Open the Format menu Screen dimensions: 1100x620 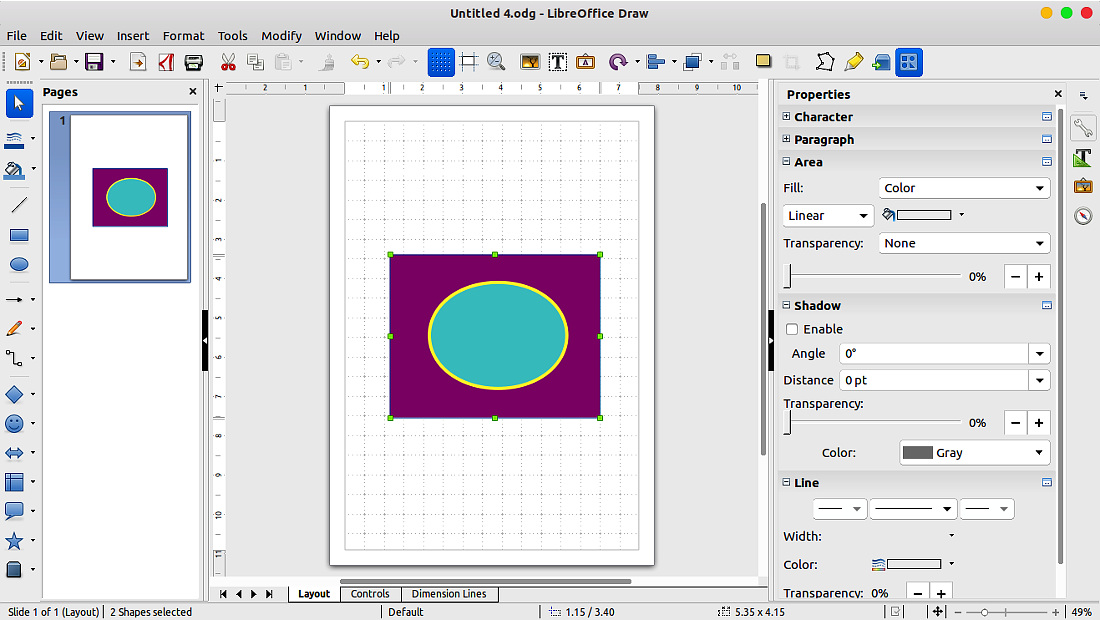pyautogui.click(x=183, y=36)
